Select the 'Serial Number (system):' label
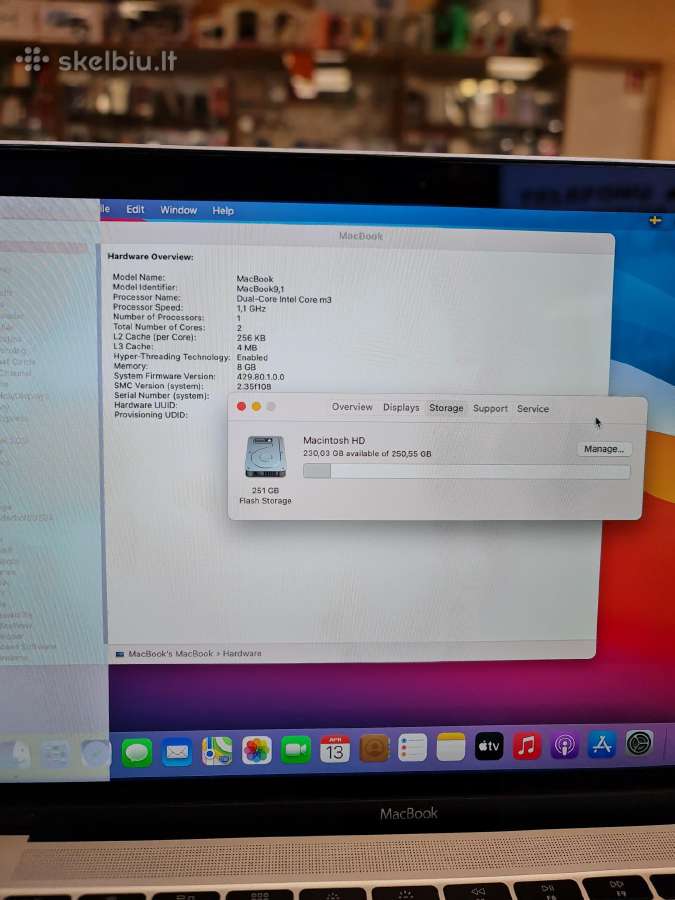Screen dimensions: 675x900 [x=161, y=395]
